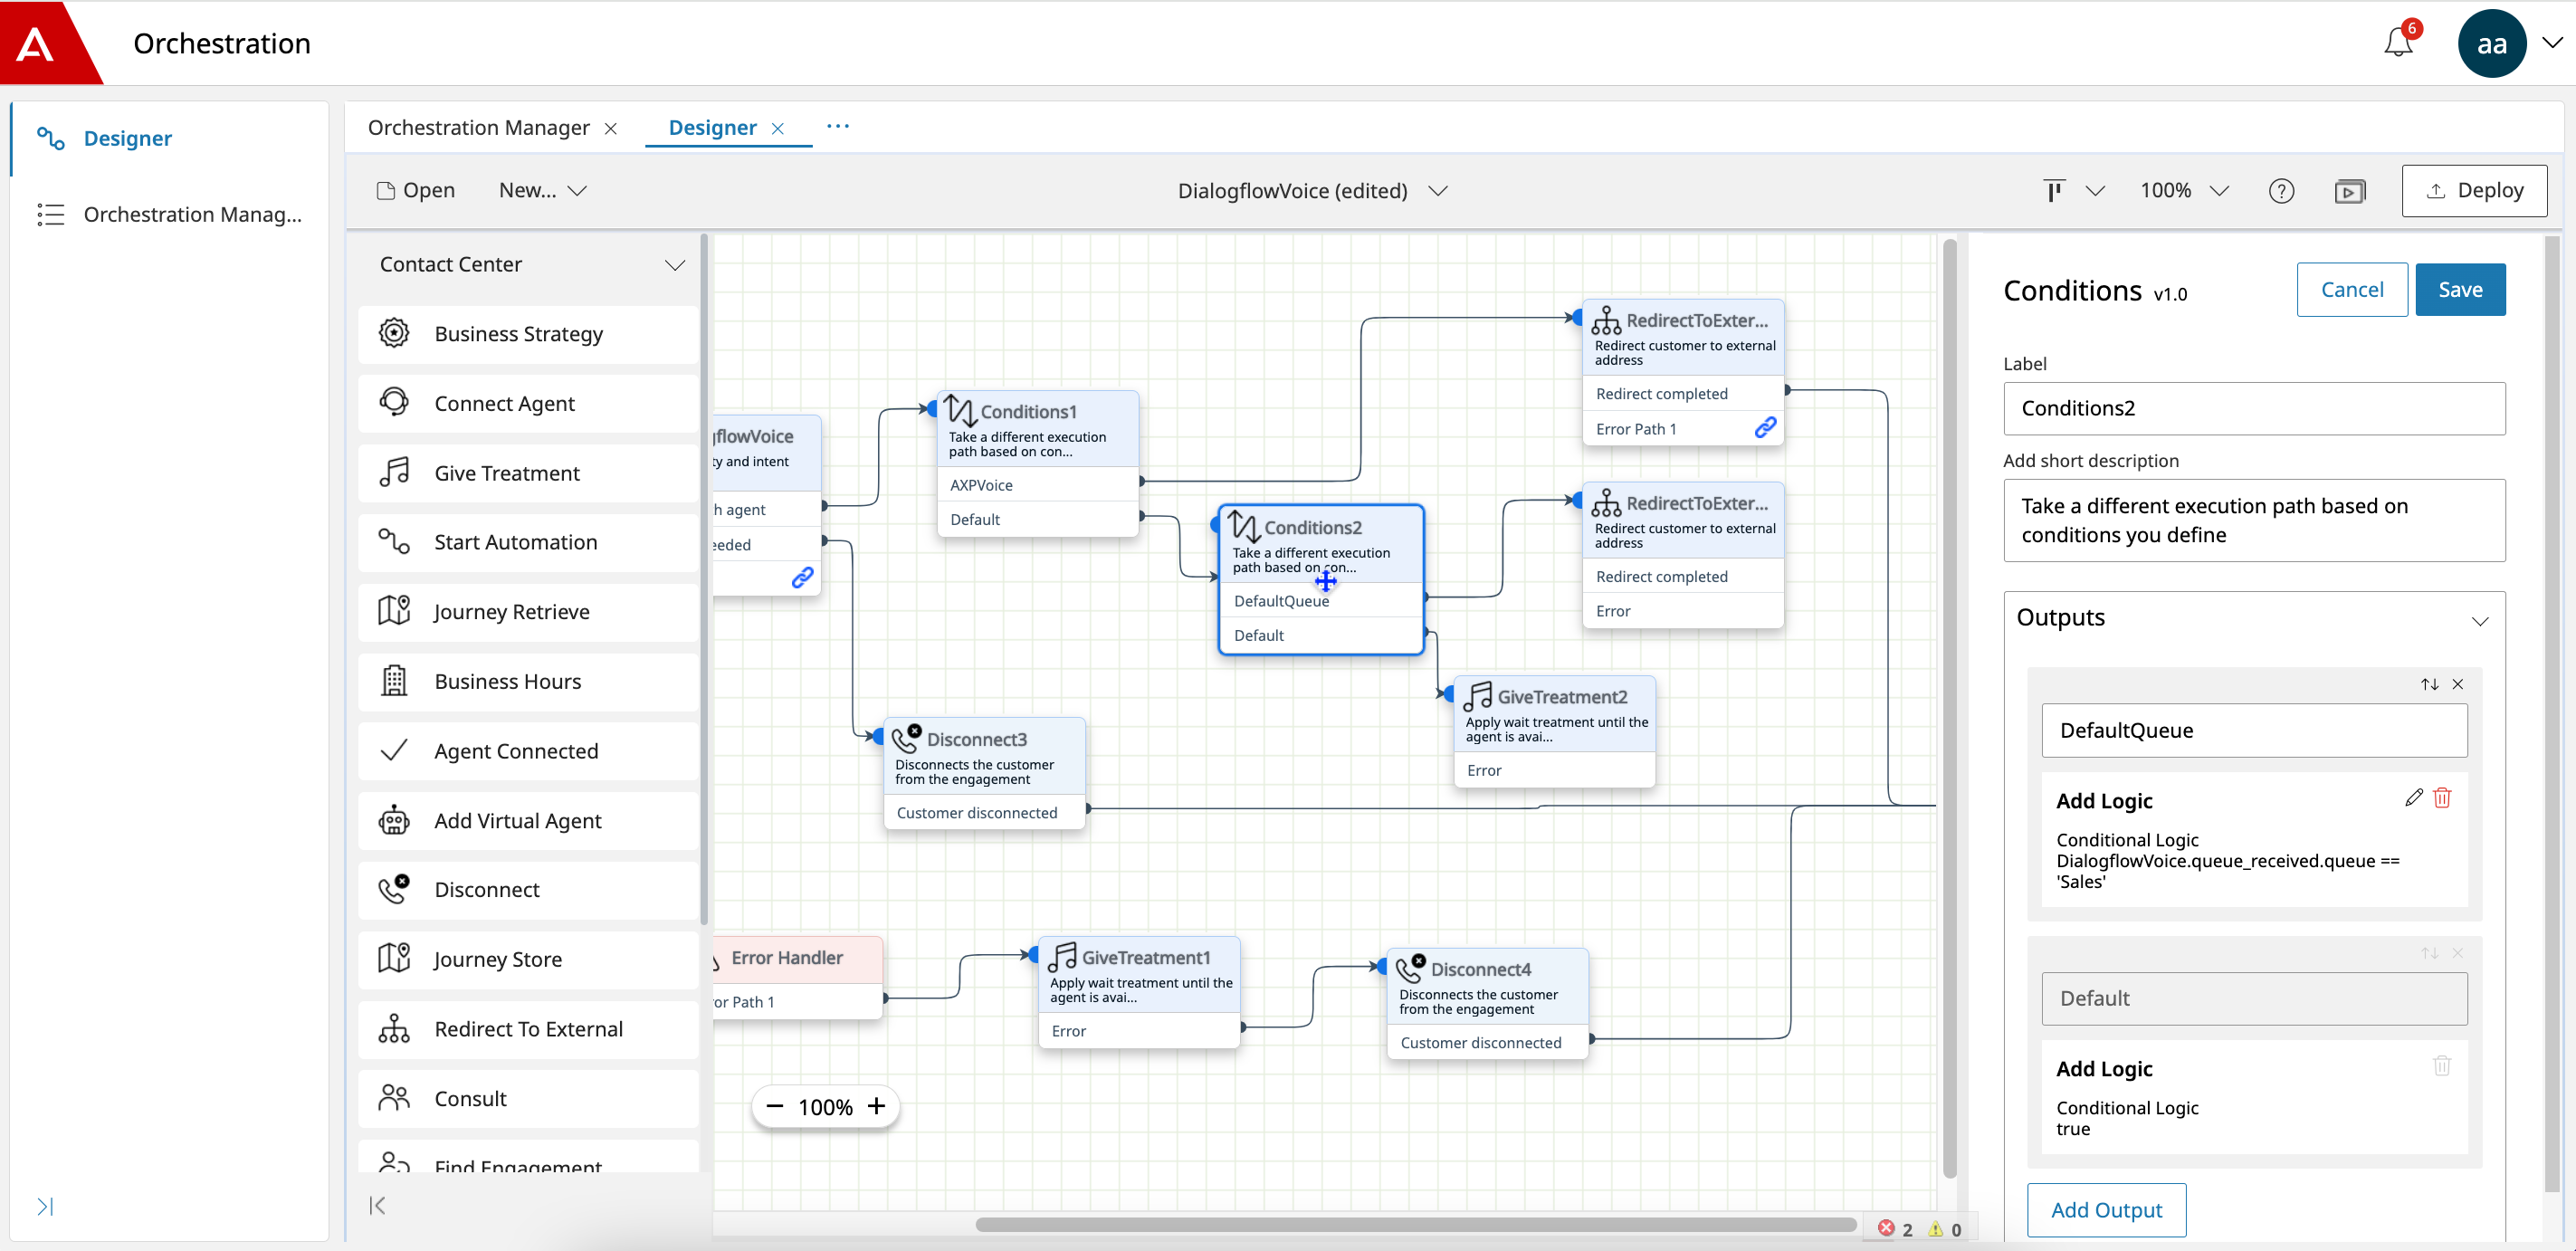Pick the Give Treatment palette item
This screenshot has height=1251, width=2576.
528,473
